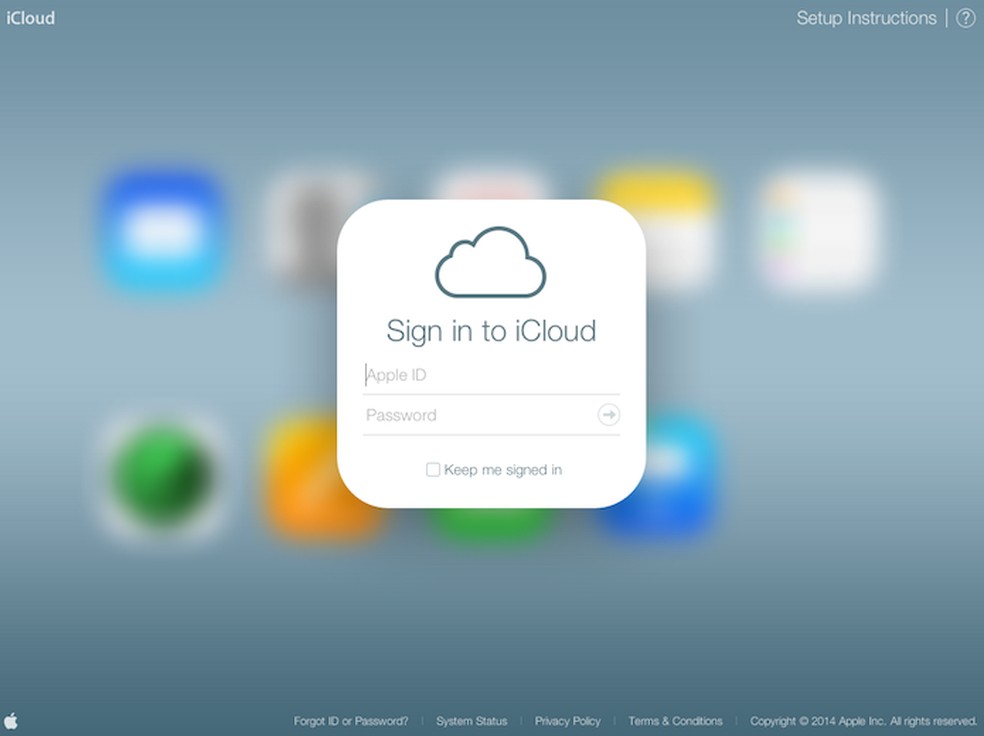Click the cloud logo above the sign-in form
Image resolution: width=984 pixels, height=736 pixels.
tap(490, 262)
